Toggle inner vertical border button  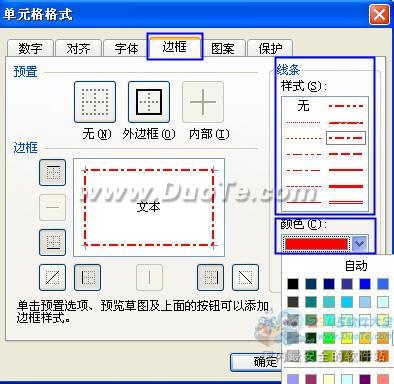[149, 277]
